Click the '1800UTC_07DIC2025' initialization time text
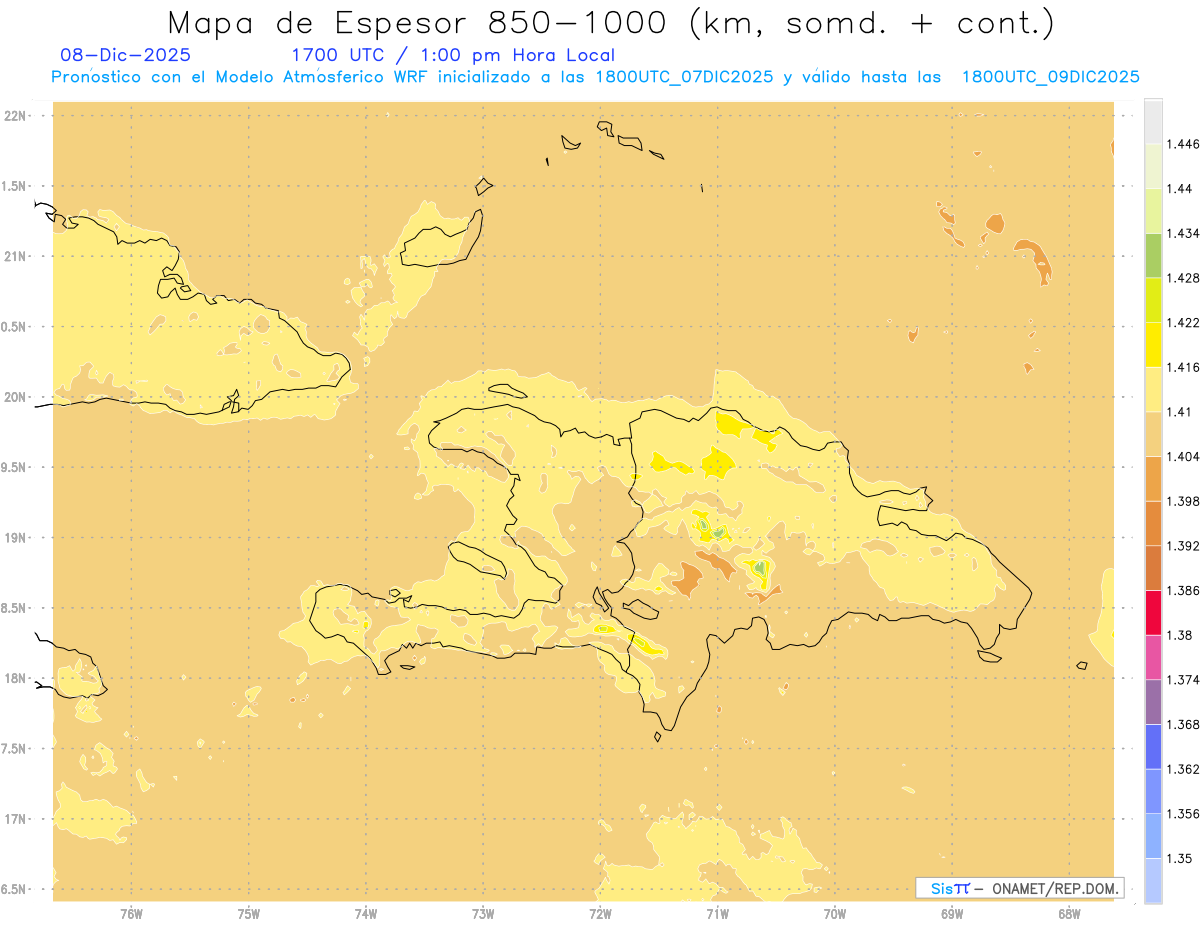Viewport: 1200px width, 927px height. coord(683,78)
